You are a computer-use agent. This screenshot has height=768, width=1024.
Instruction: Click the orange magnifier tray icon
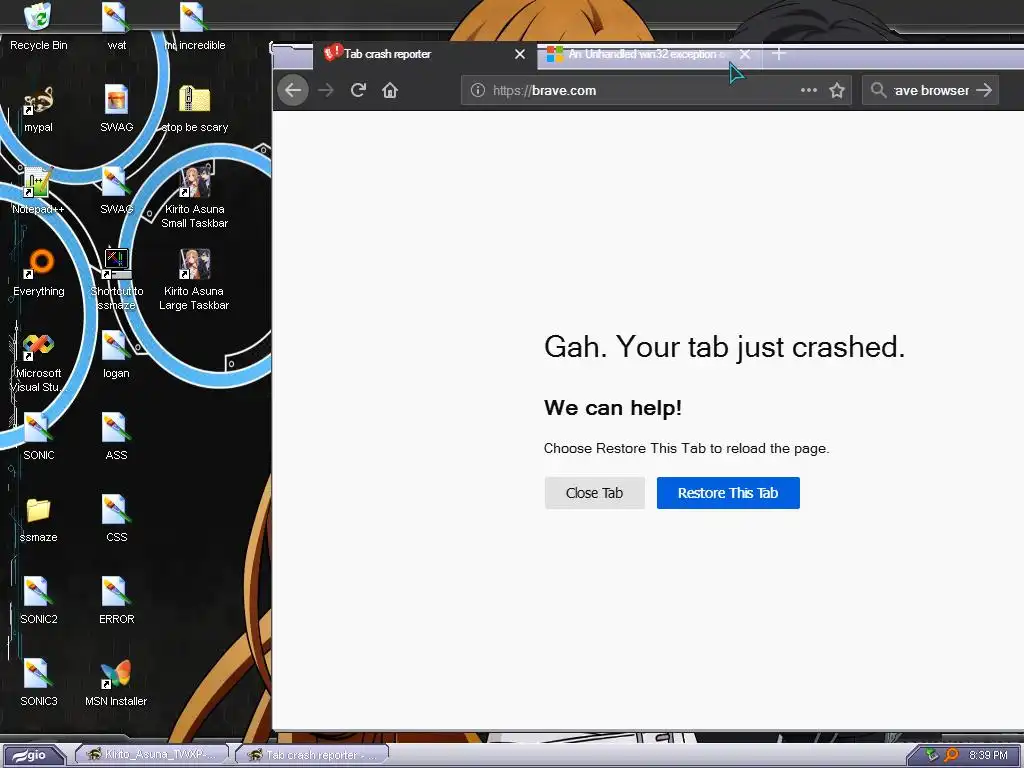[x=951, y=755]
